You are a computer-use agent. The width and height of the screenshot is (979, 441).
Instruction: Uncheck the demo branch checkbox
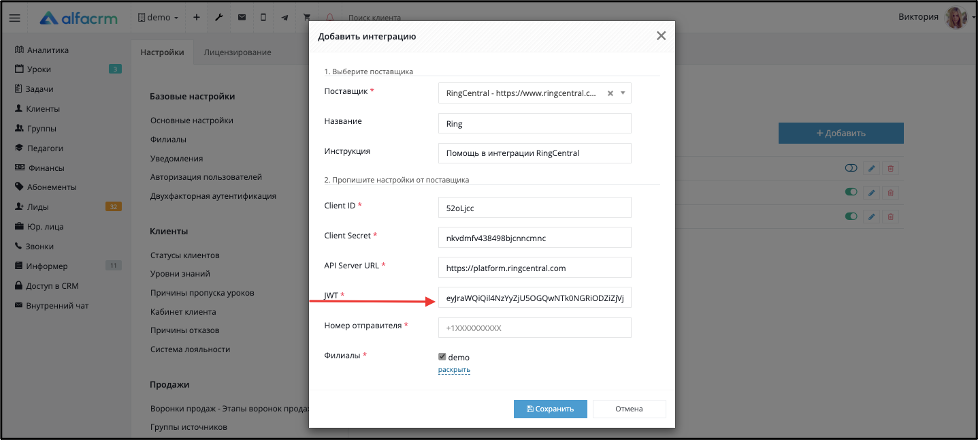(x=442, y=357)
